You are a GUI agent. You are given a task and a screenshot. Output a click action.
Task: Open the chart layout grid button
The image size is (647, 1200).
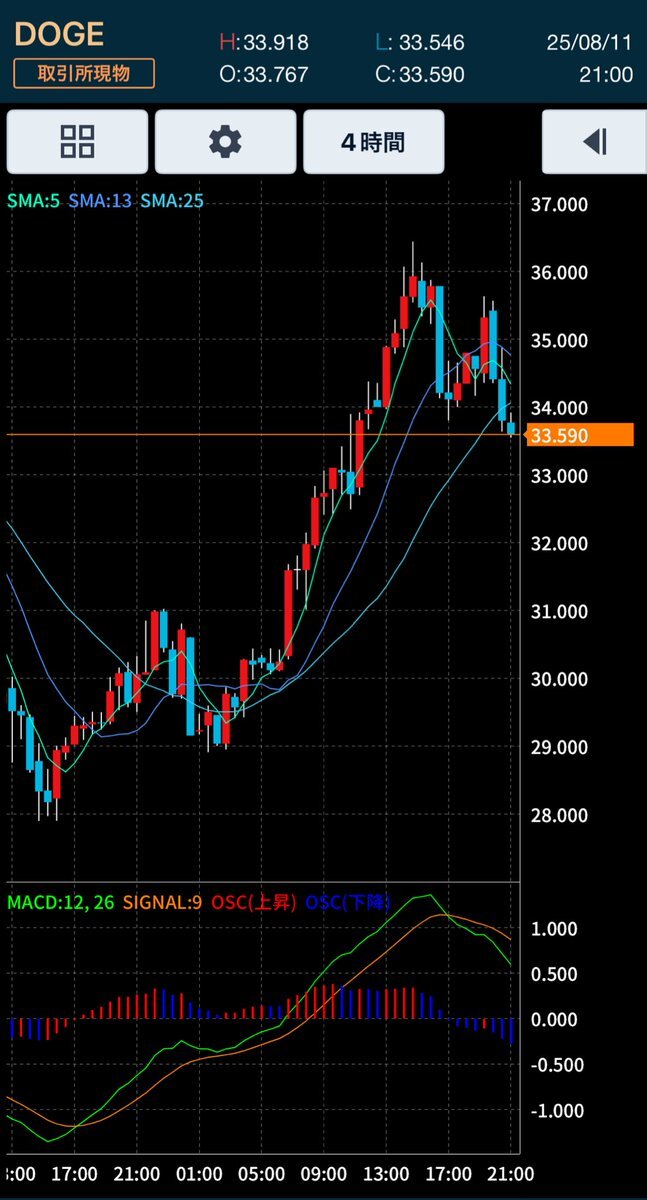(x=77, y=142)
